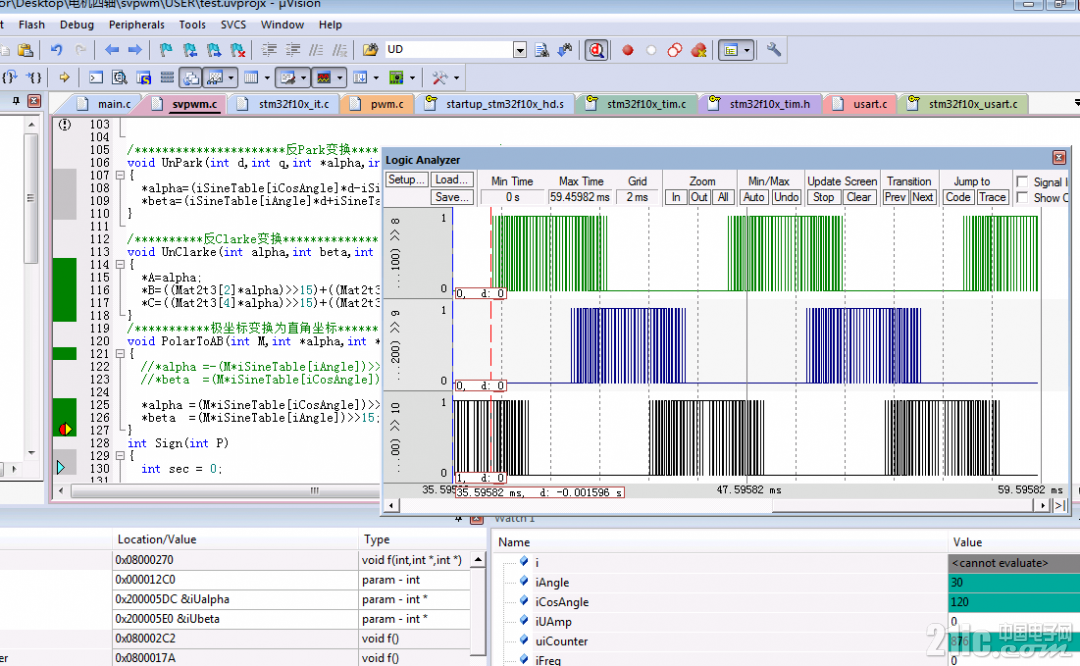Open the Toolbox dropdown arrow
Screen dimensions: 1080x666
[x=457, y=78]
